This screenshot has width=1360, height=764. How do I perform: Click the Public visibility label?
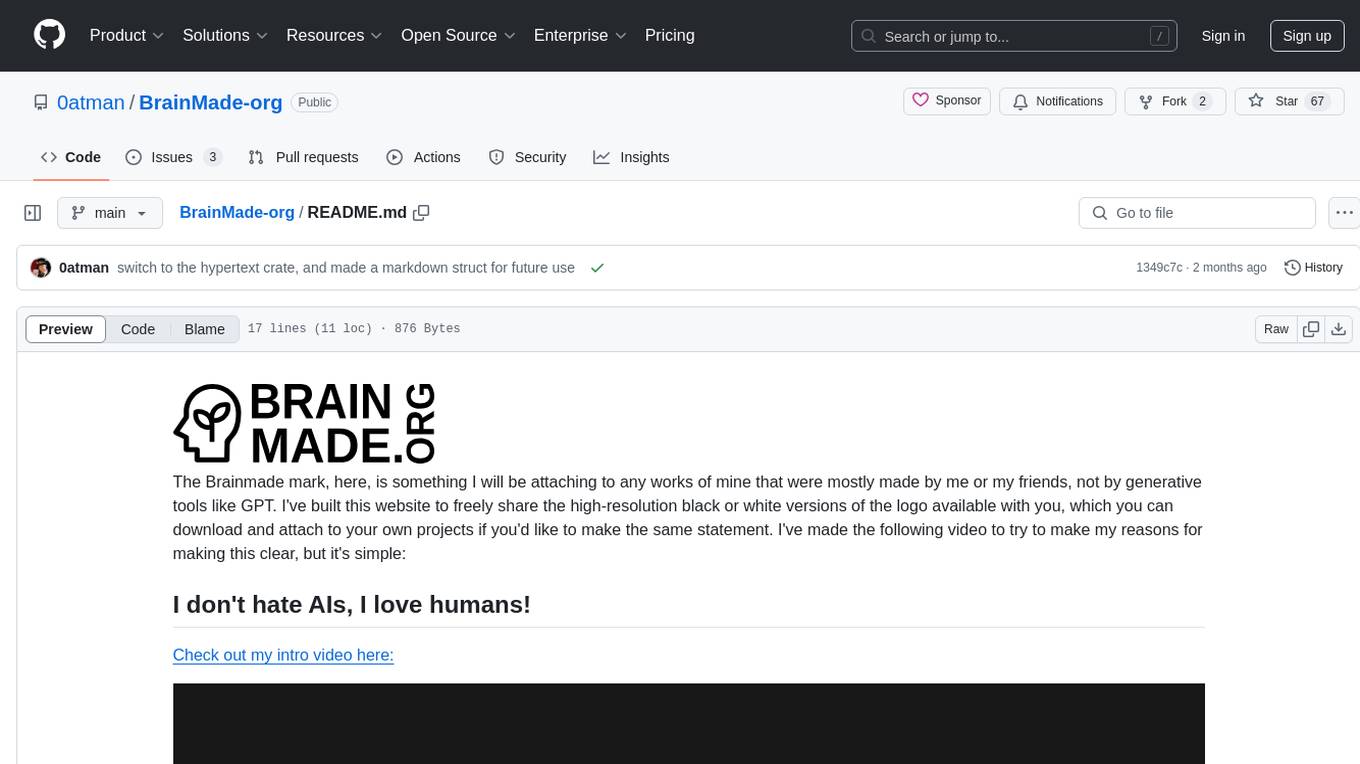pos(315,102)
